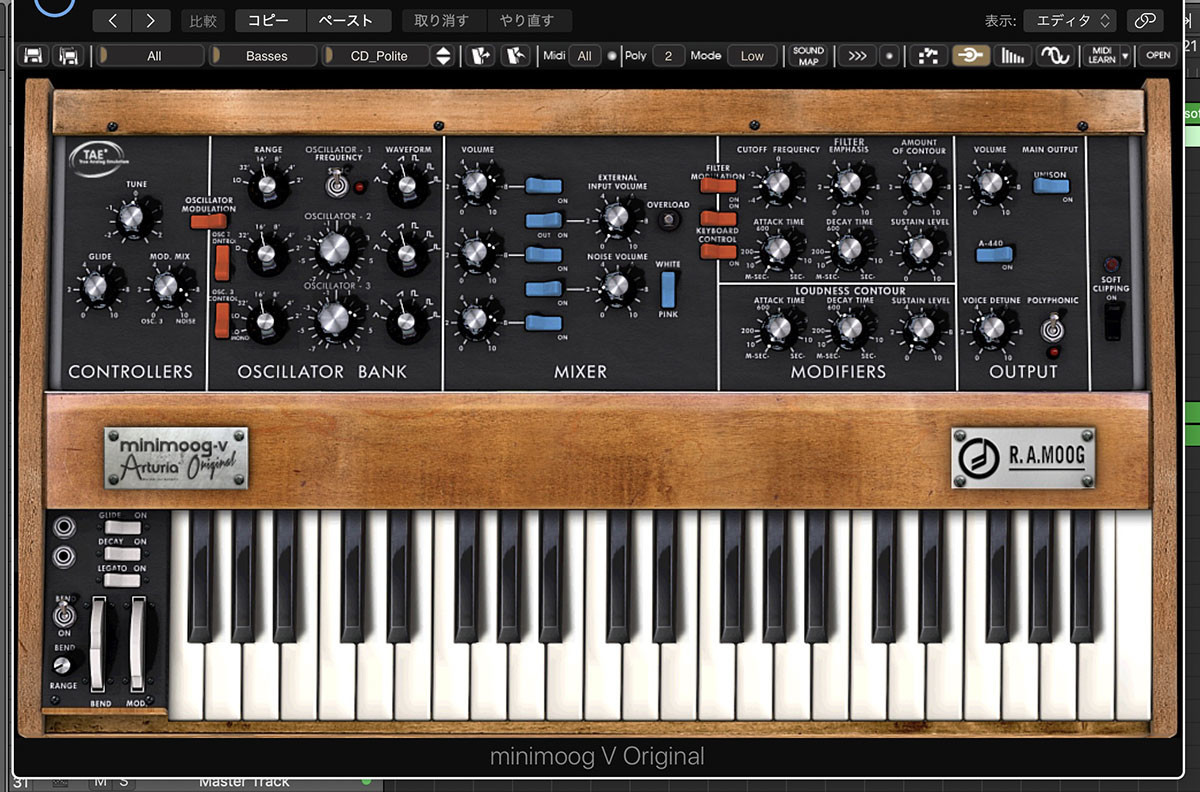
Task: Toggle the Soft Clipping switch
Action: (1113, 322)
